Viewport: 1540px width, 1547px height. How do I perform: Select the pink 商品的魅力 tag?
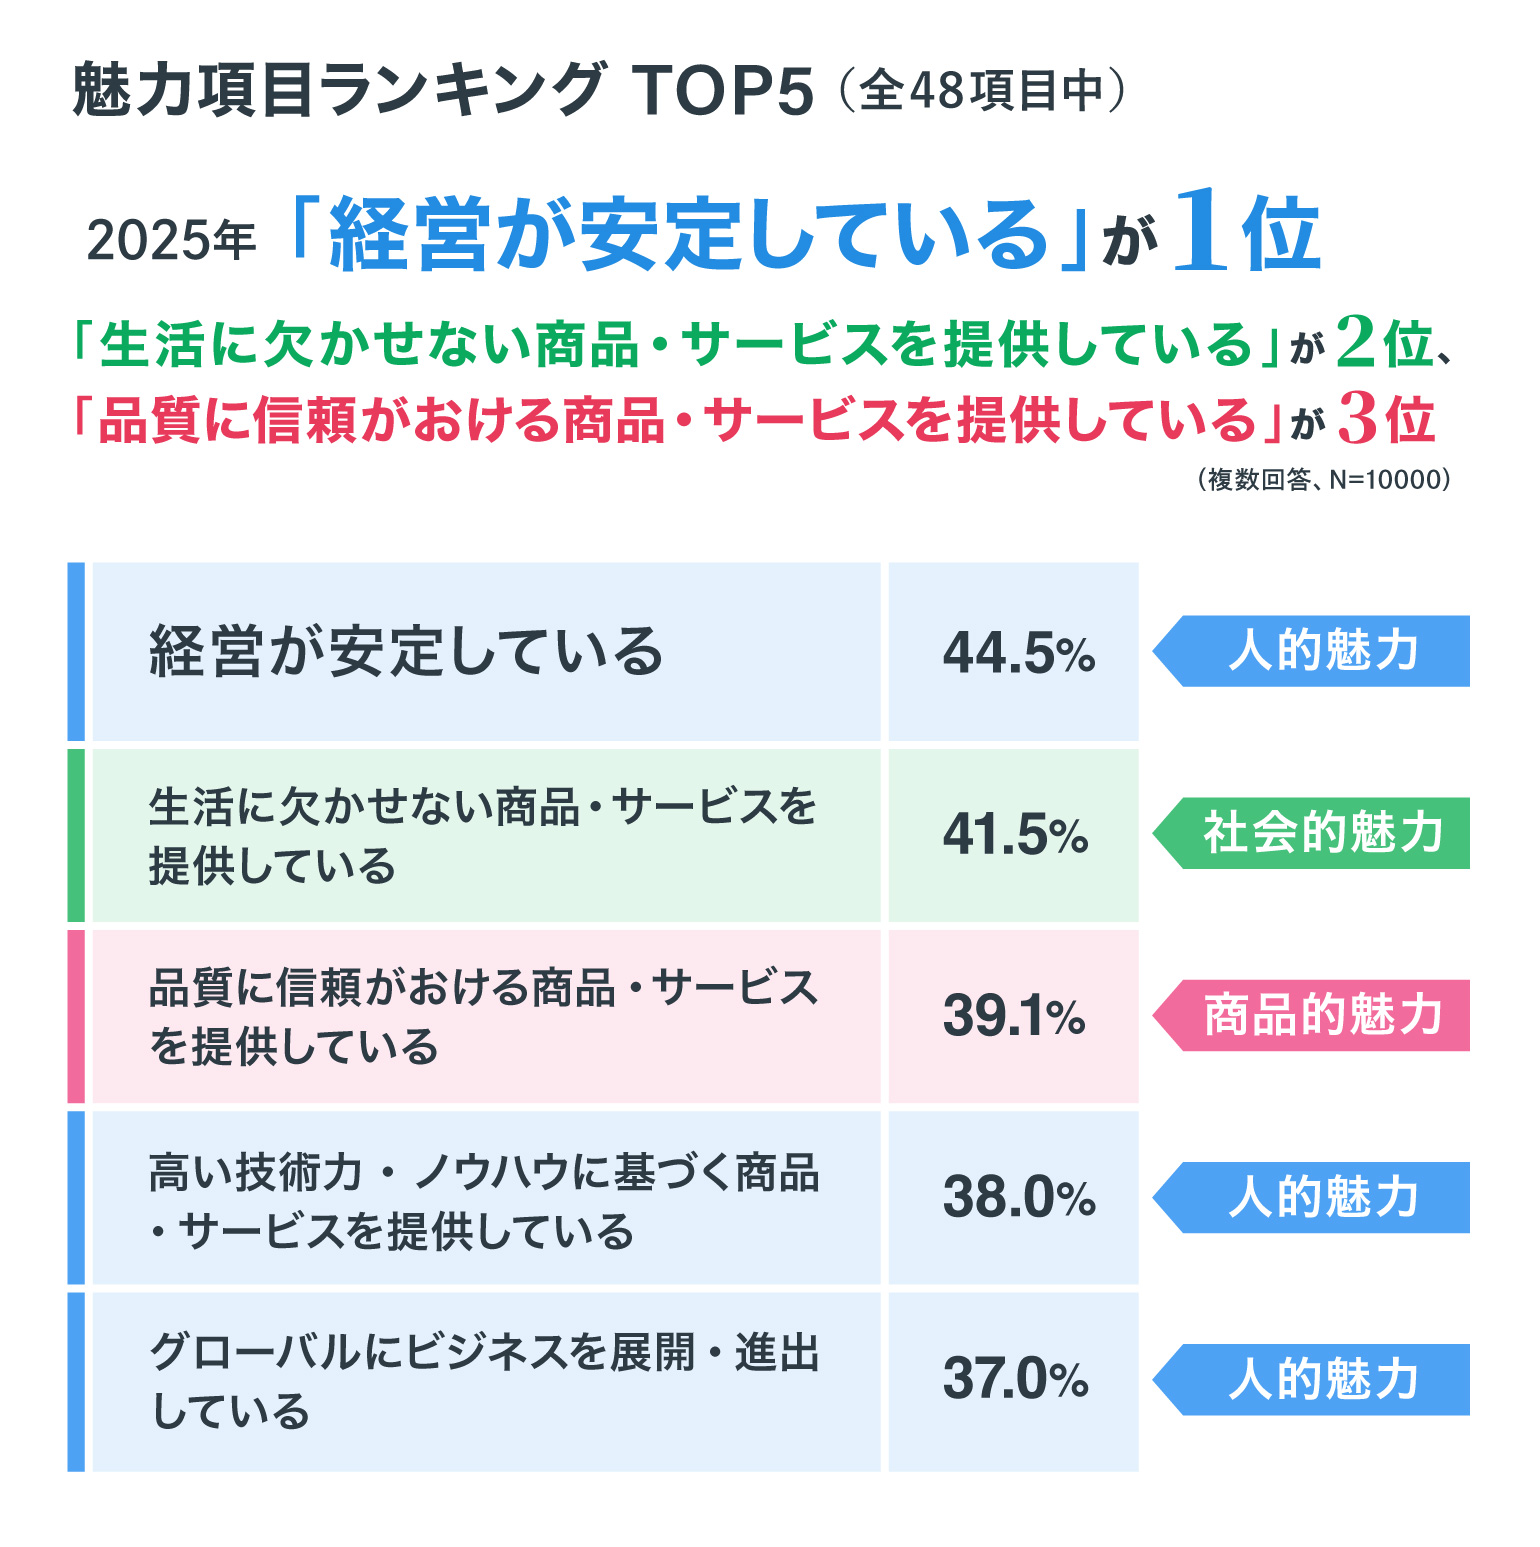[1314, 1015]
